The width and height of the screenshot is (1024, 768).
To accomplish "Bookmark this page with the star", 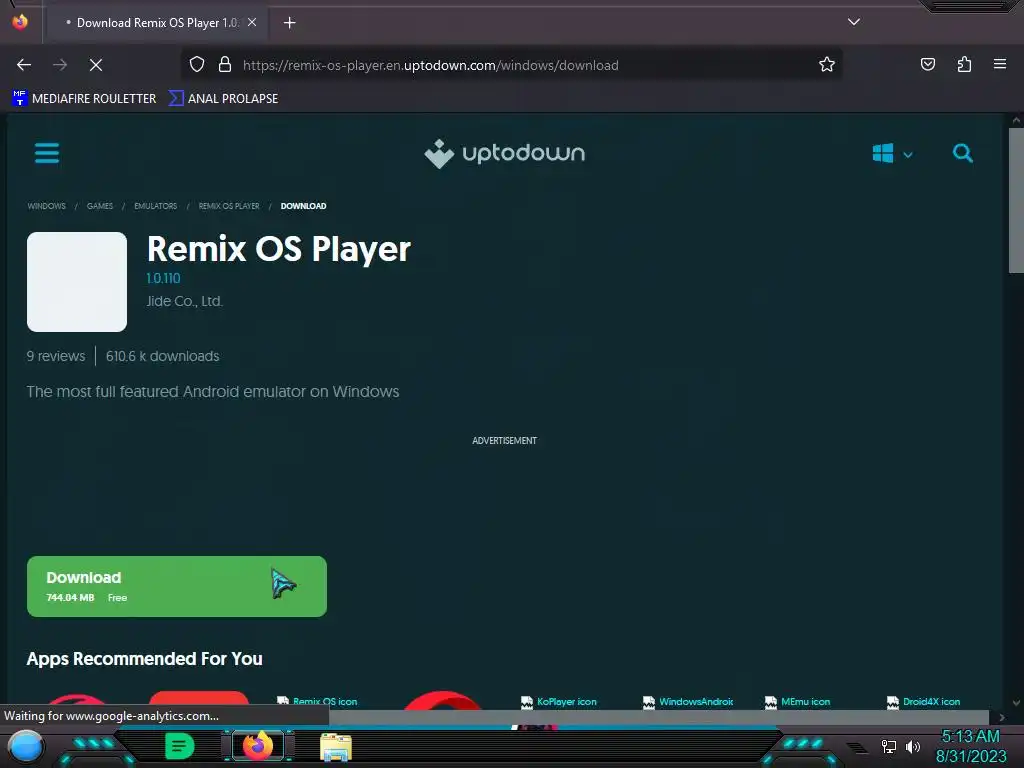I will point(827,64).
